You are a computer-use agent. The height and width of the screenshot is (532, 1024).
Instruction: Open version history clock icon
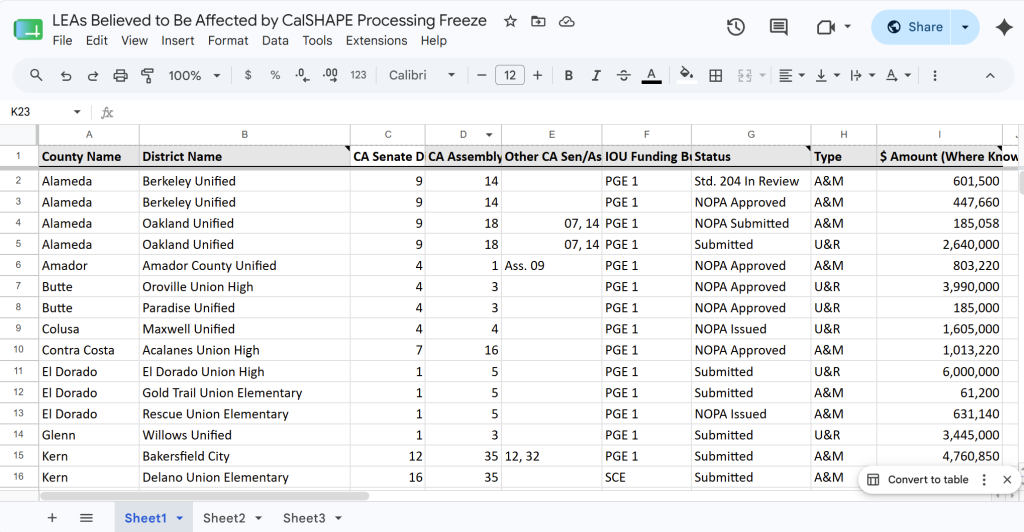736,27
